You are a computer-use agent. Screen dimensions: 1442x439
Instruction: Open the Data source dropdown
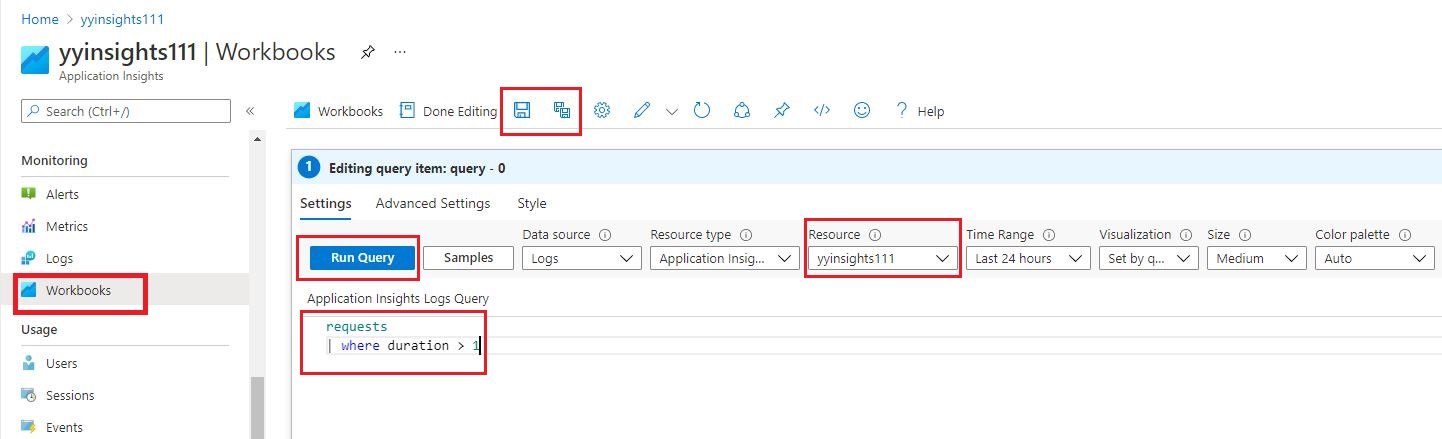click(582, 258)
